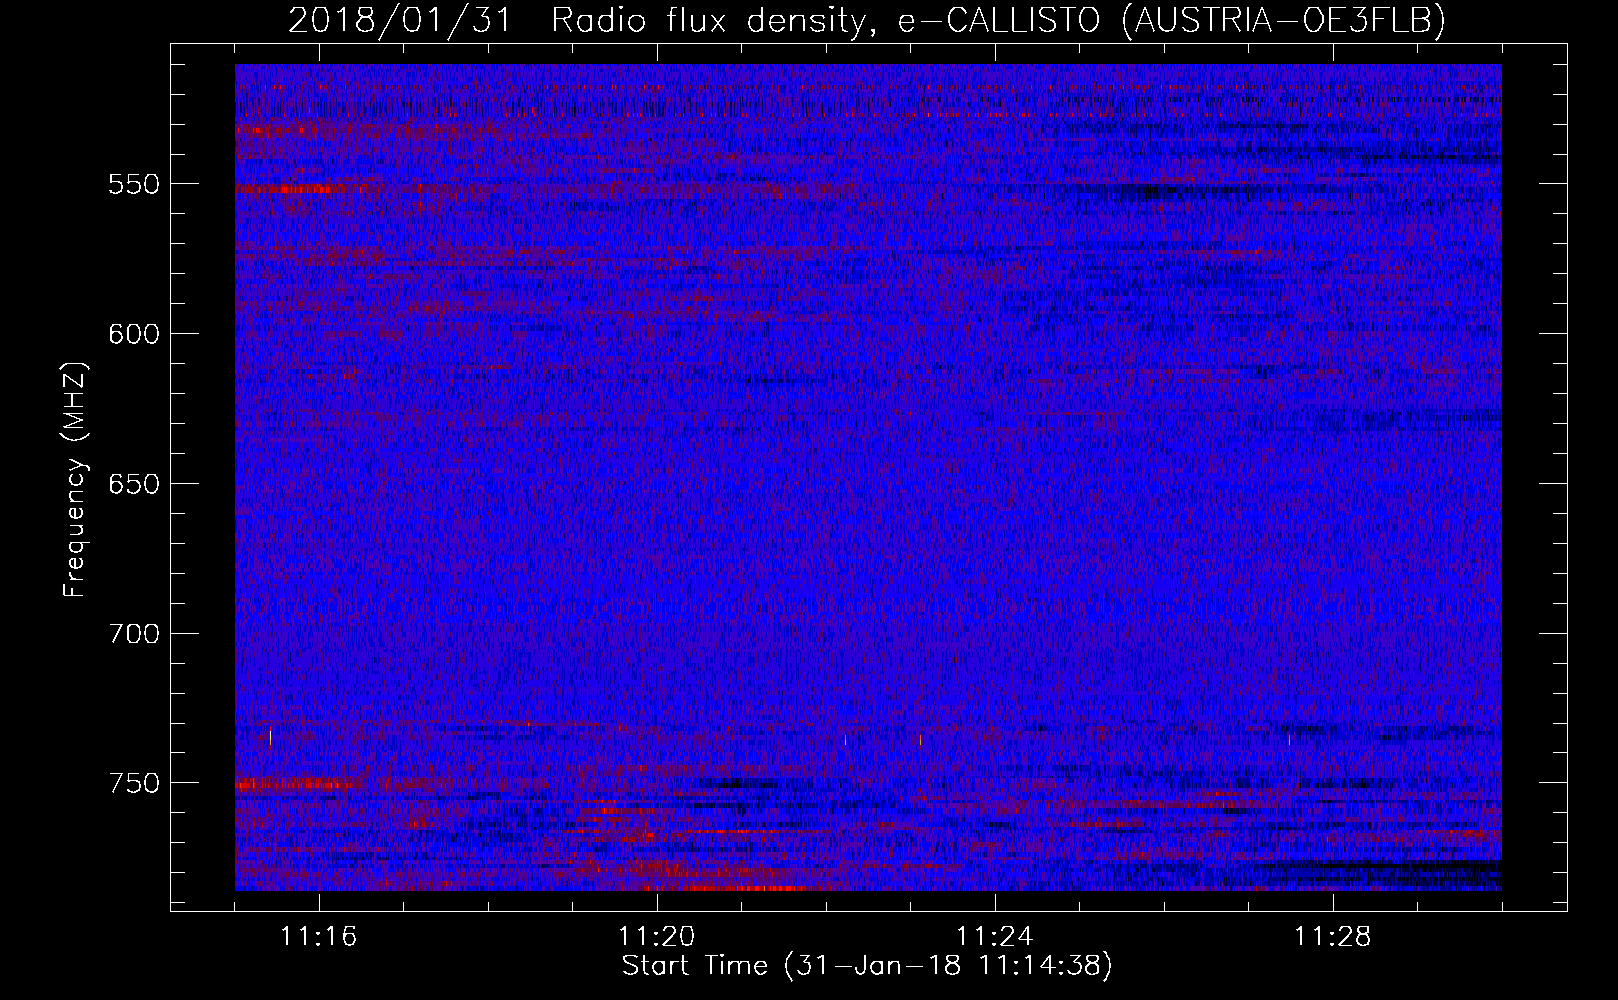The width and height of the screenshot is (1618, 1000).
Task: Click the 11:28 time tick label
Action: (1333, 937)
